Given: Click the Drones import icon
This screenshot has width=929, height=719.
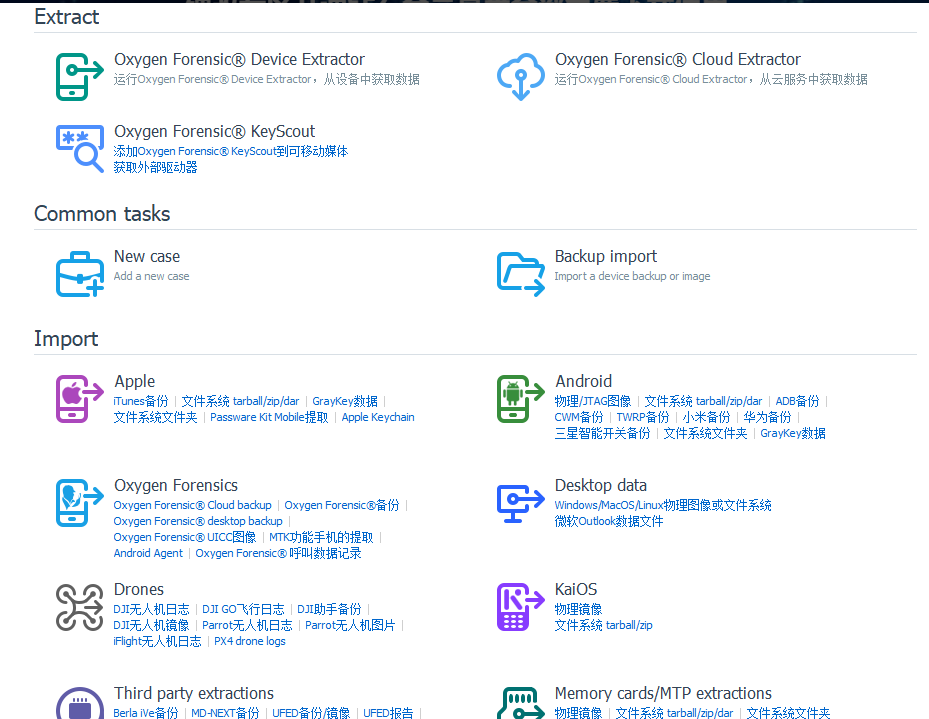Looking at the screenshot, I should coord(79,606).
